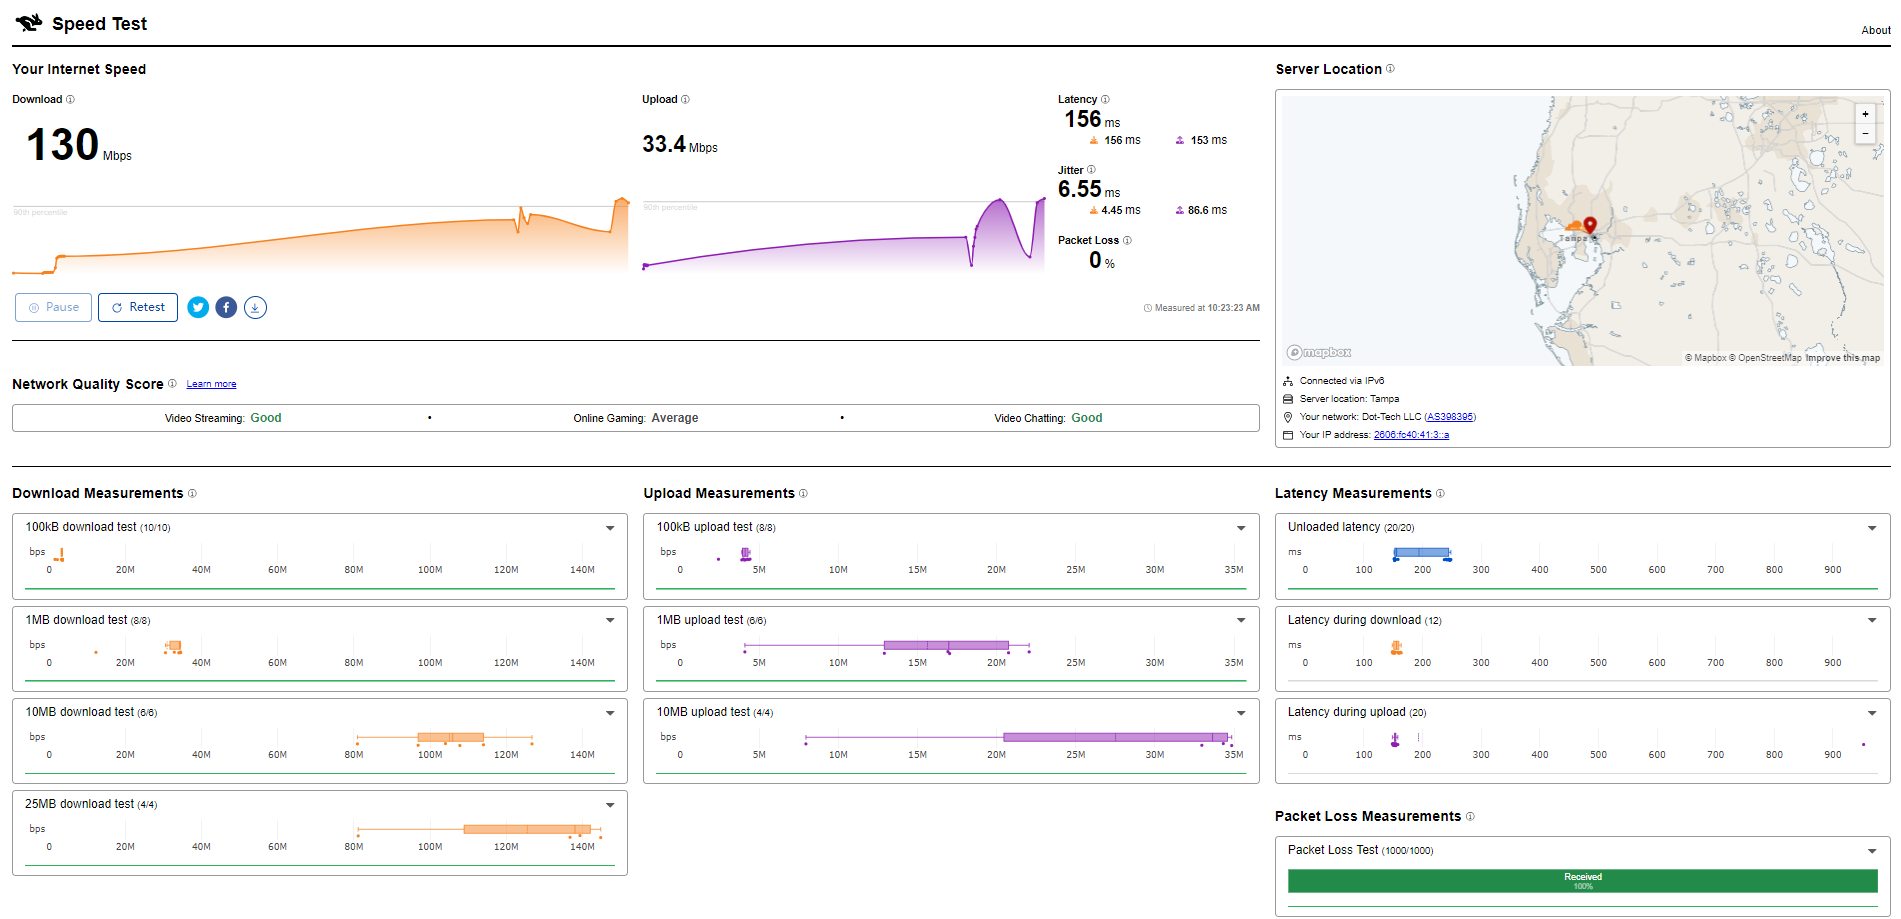Click the Network Quality Score info icon
This screenshot has width=1901, height=919.
(172, 383)
